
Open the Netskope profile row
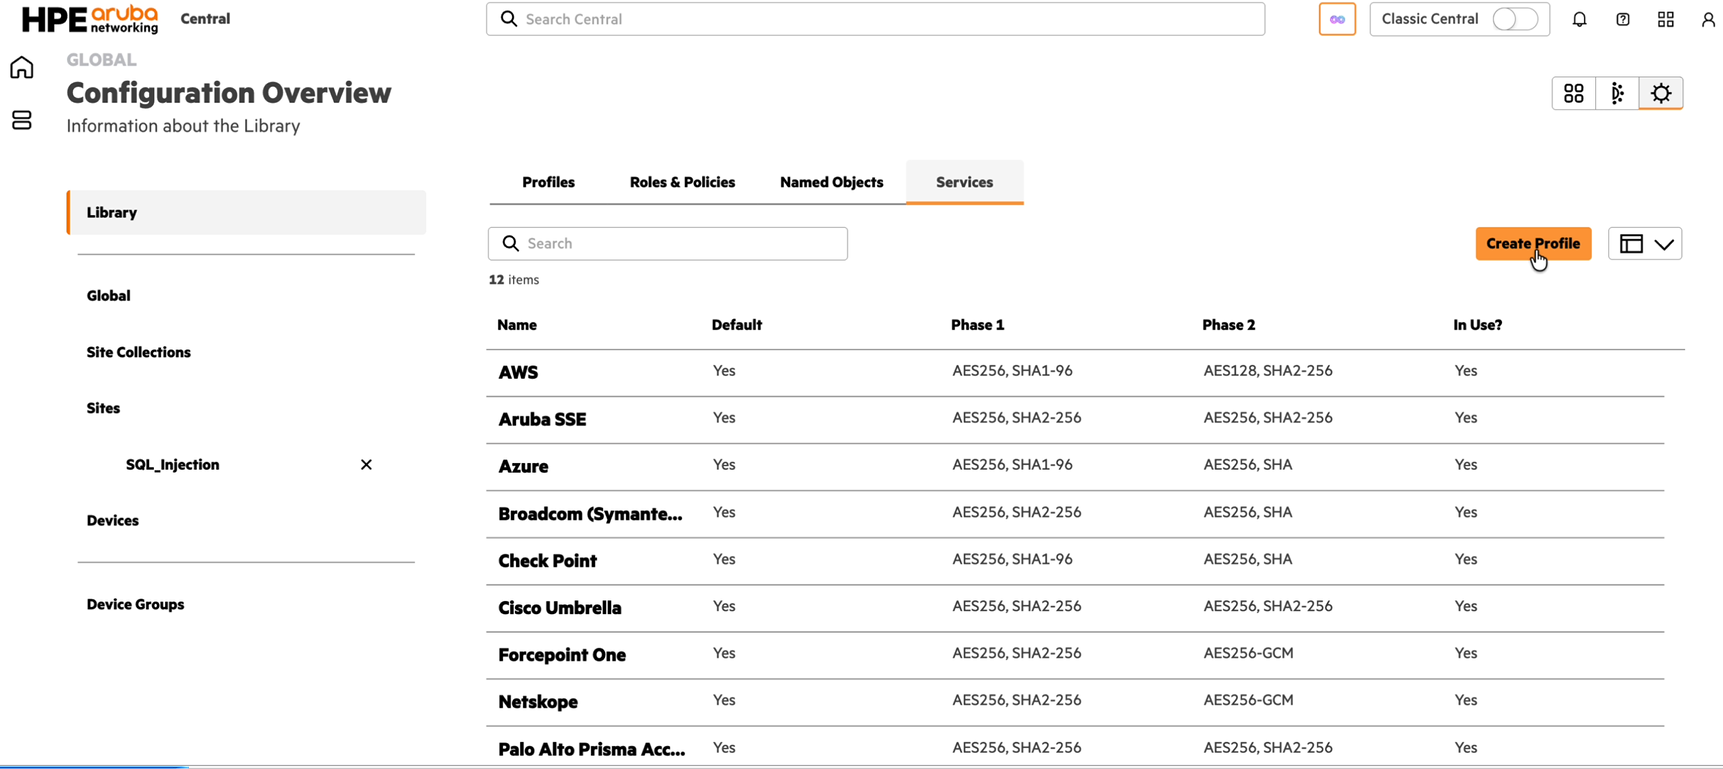(1075, 702)
